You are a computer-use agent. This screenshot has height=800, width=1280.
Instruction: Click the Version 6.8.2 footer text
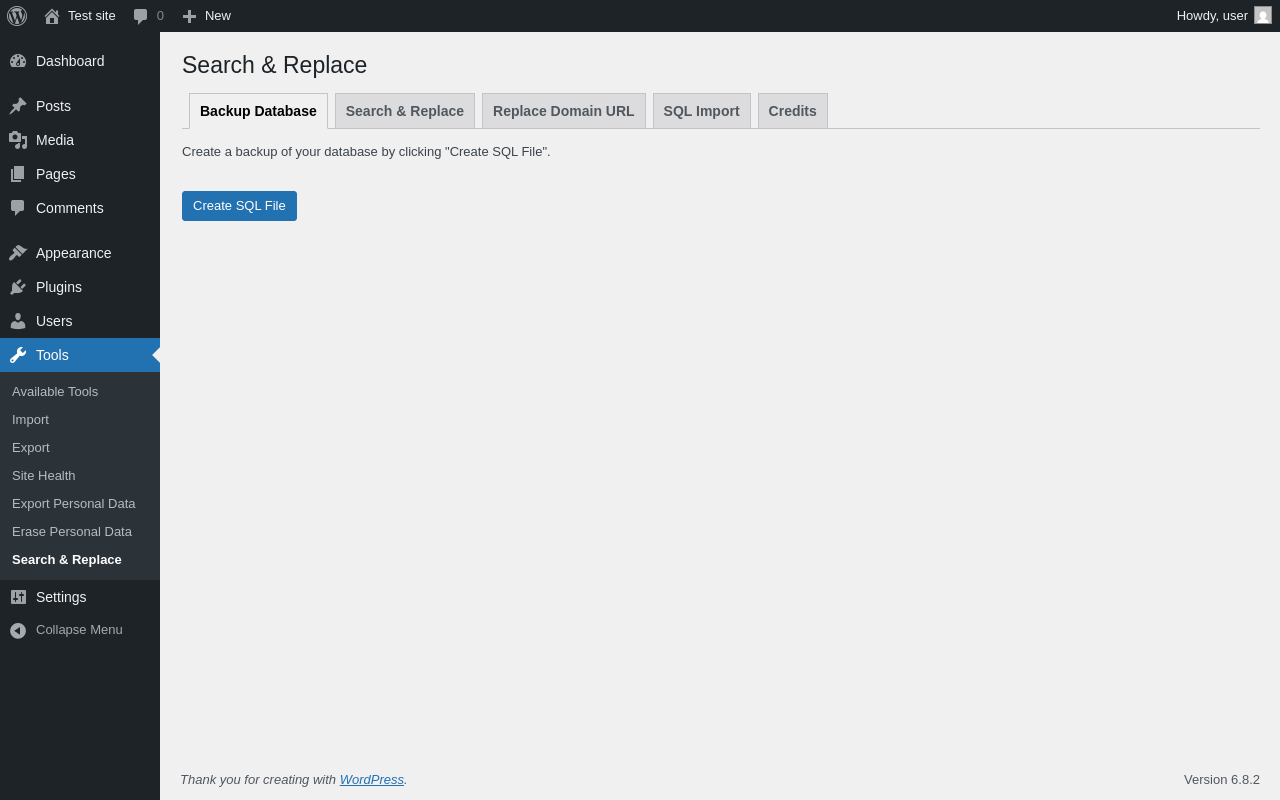pyautogui.click(x=1222, y=779)
